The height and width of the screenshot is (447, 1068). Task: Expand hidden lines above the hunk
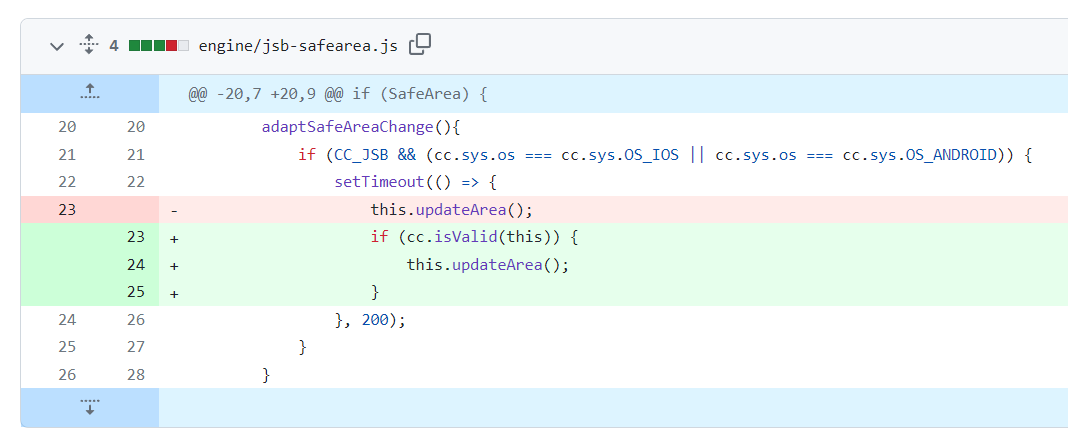(89, 93)
